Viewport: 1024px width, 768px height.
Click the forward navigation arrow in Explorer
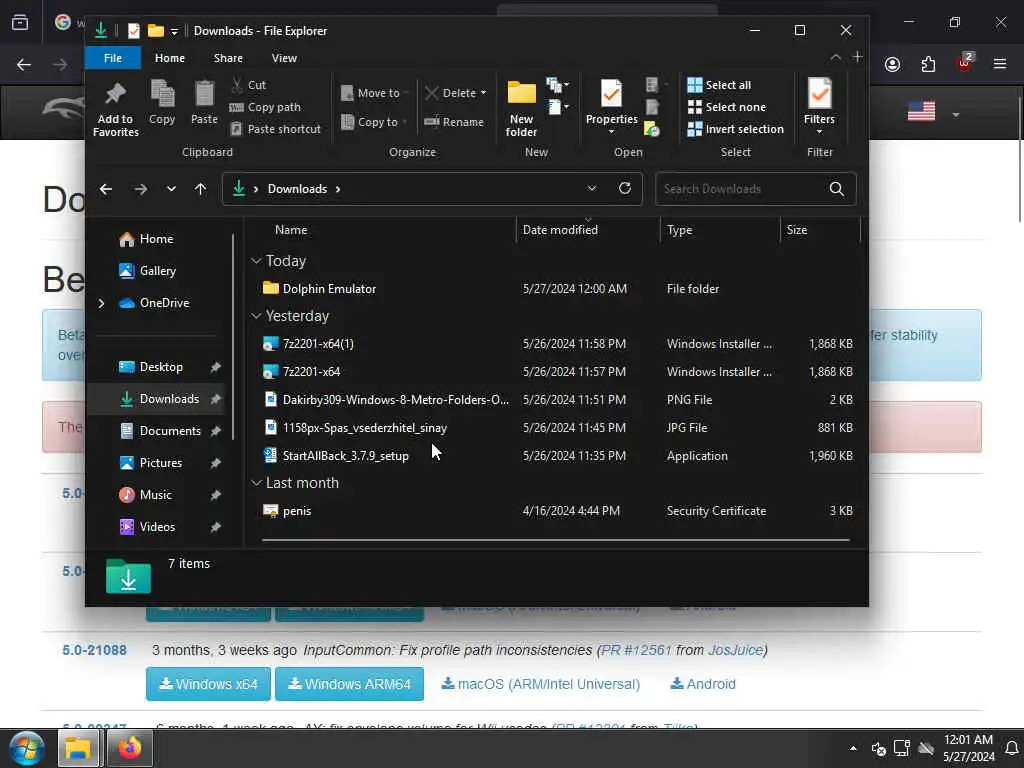[140, 189]
